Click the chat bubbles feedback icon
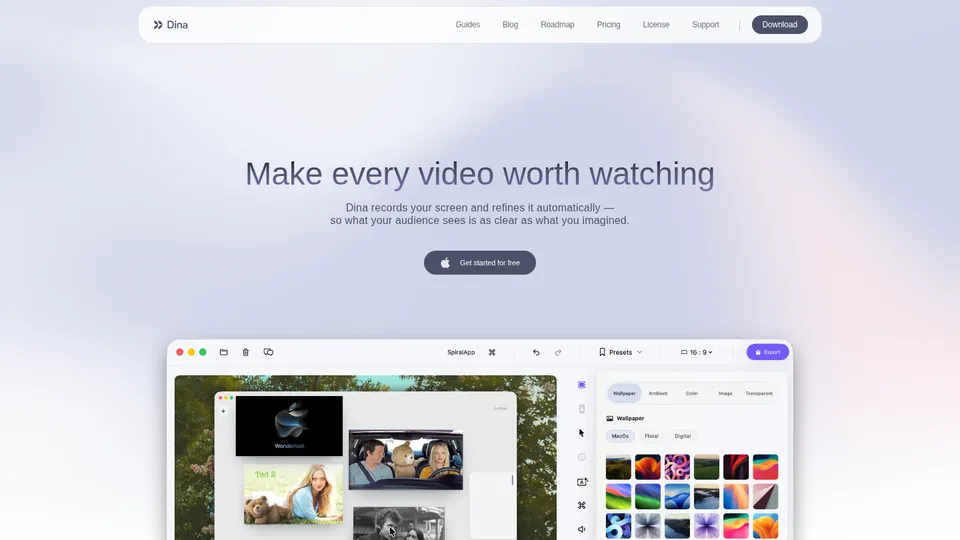Viewport: 960px width, 540px height. (268, 352)
